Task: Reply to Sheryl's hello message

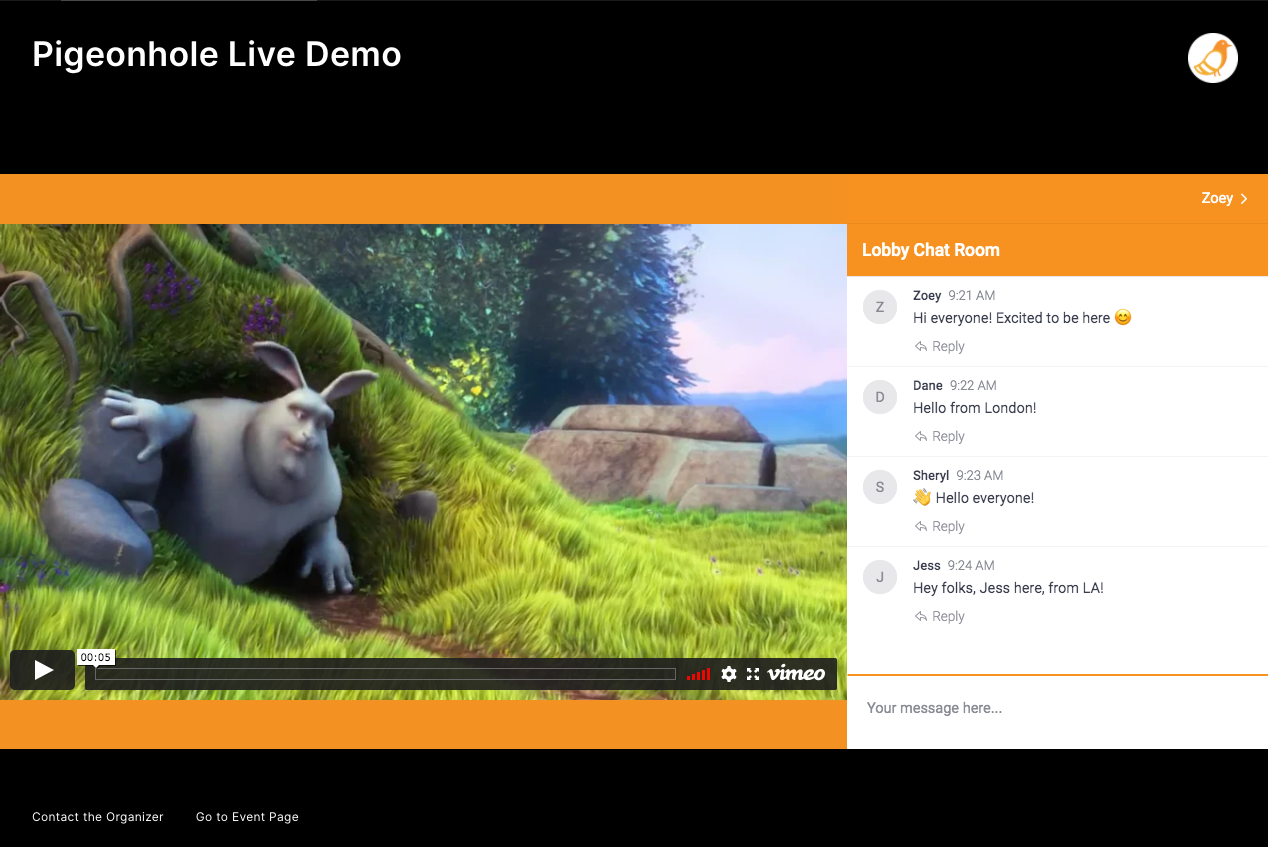Action: coord(939,526)
